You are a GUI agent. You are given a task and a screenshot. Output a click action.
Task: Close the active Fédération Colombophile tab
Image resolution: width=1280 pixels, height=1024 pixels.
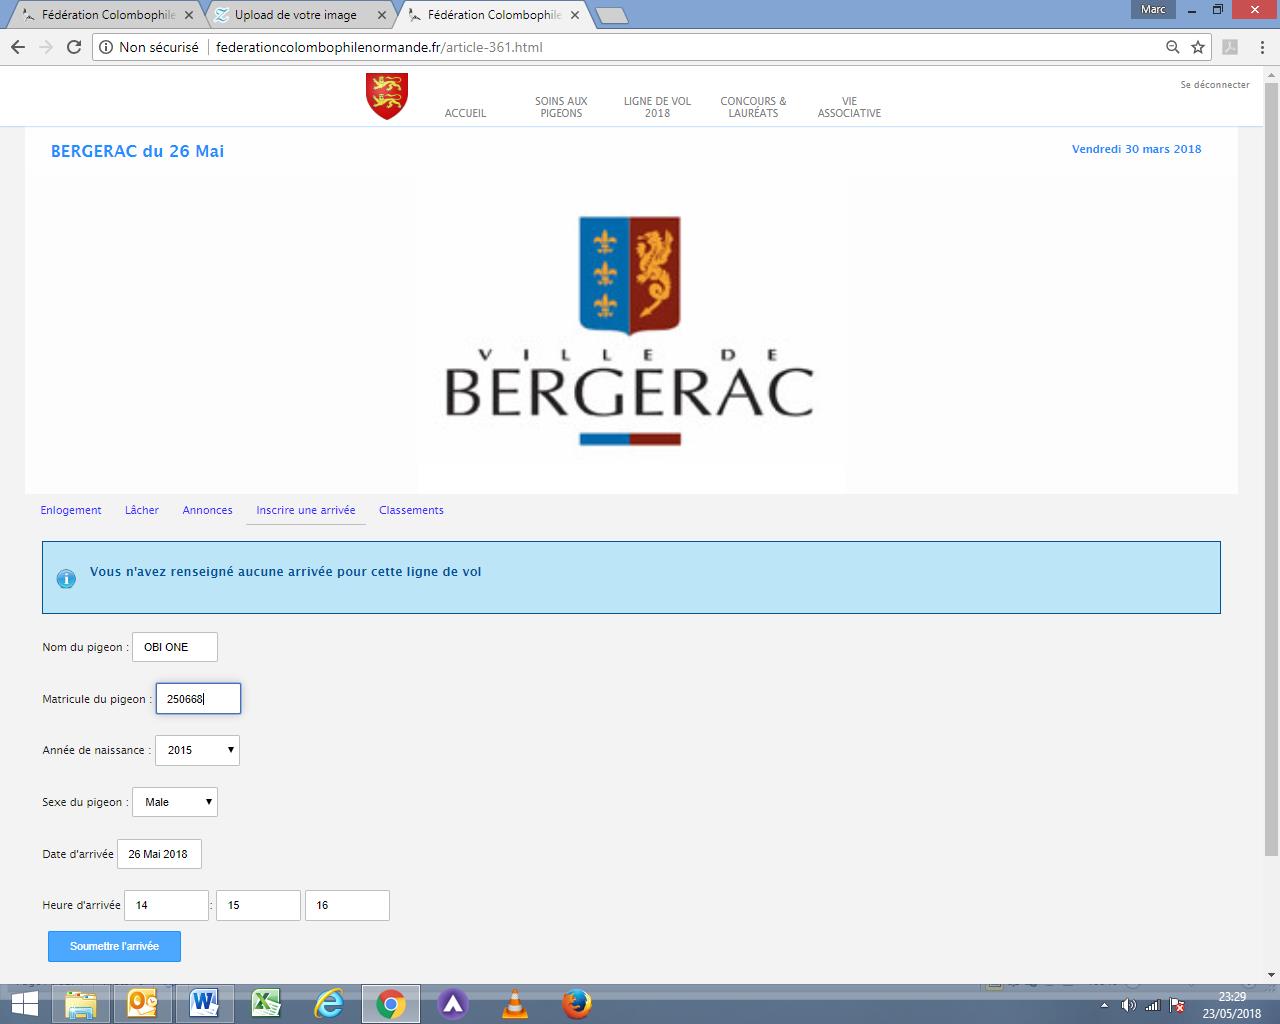point(576,15)
